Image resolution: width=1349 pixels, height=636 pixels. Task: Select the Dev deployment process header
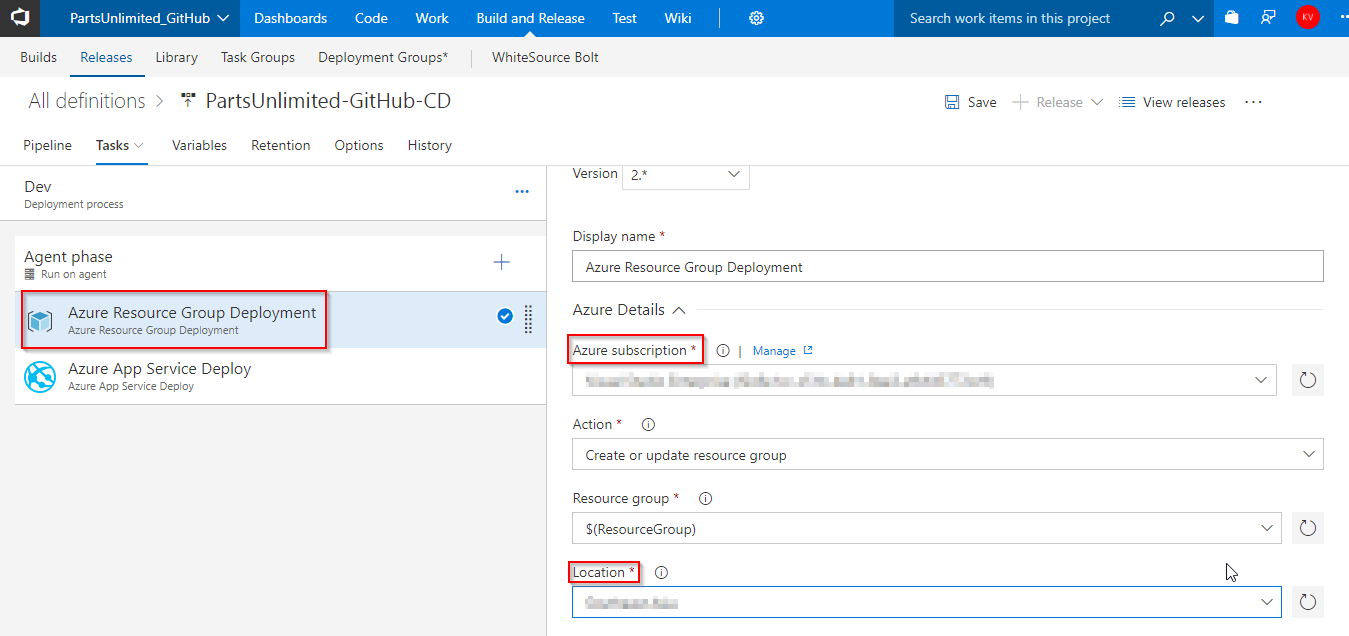point(273,194)
